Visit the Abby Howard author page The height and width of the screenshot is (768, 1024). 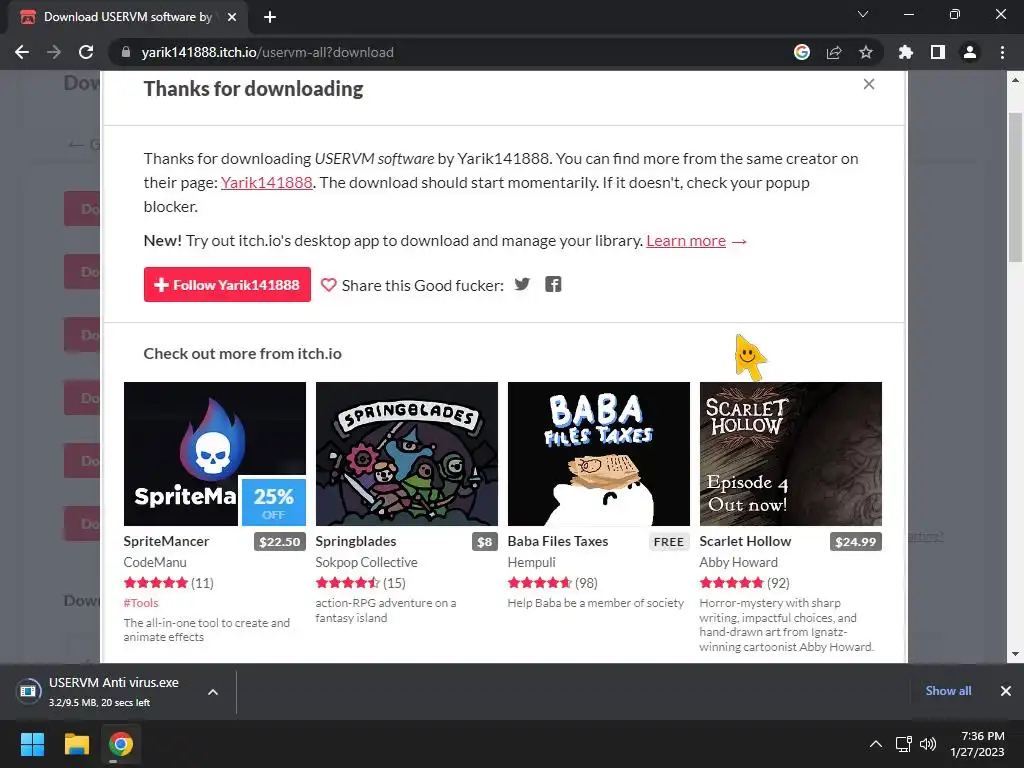tap(739, 562)
